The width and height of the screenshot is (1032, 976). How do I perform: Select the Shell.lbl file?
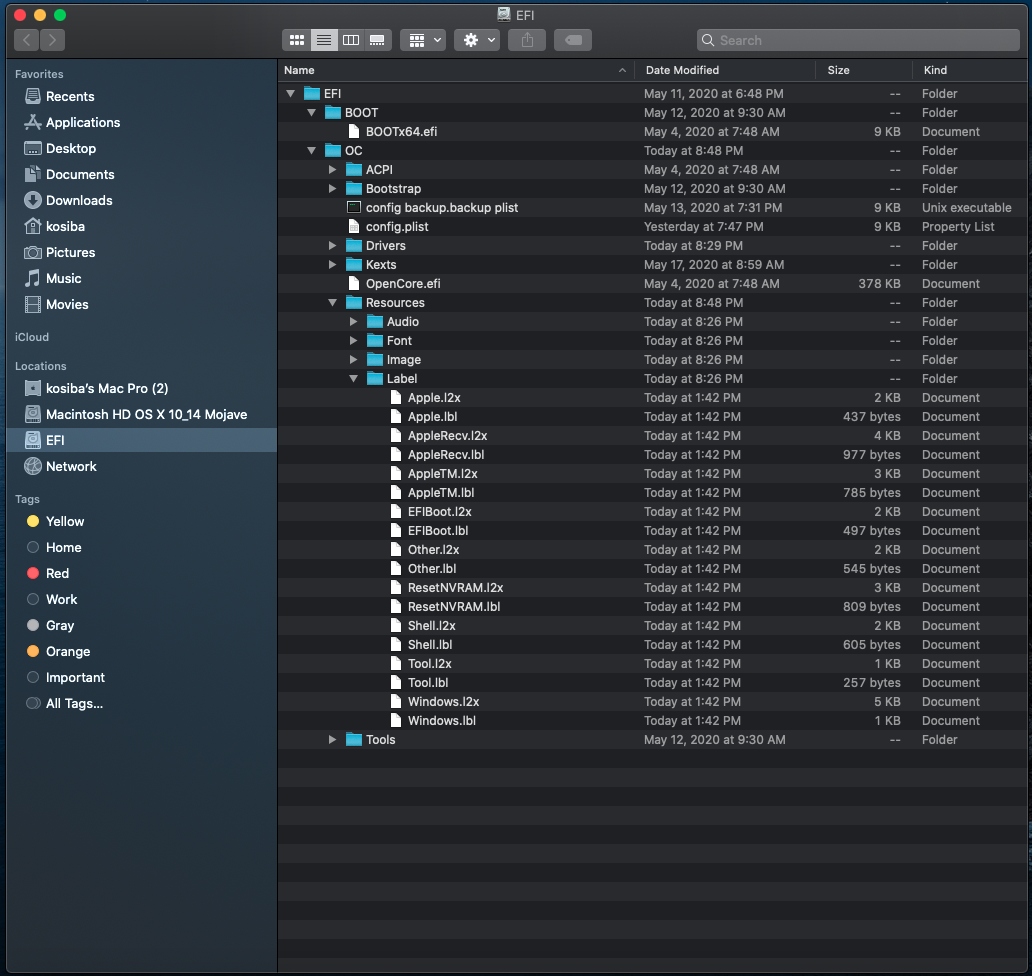(x=654, y=645)
